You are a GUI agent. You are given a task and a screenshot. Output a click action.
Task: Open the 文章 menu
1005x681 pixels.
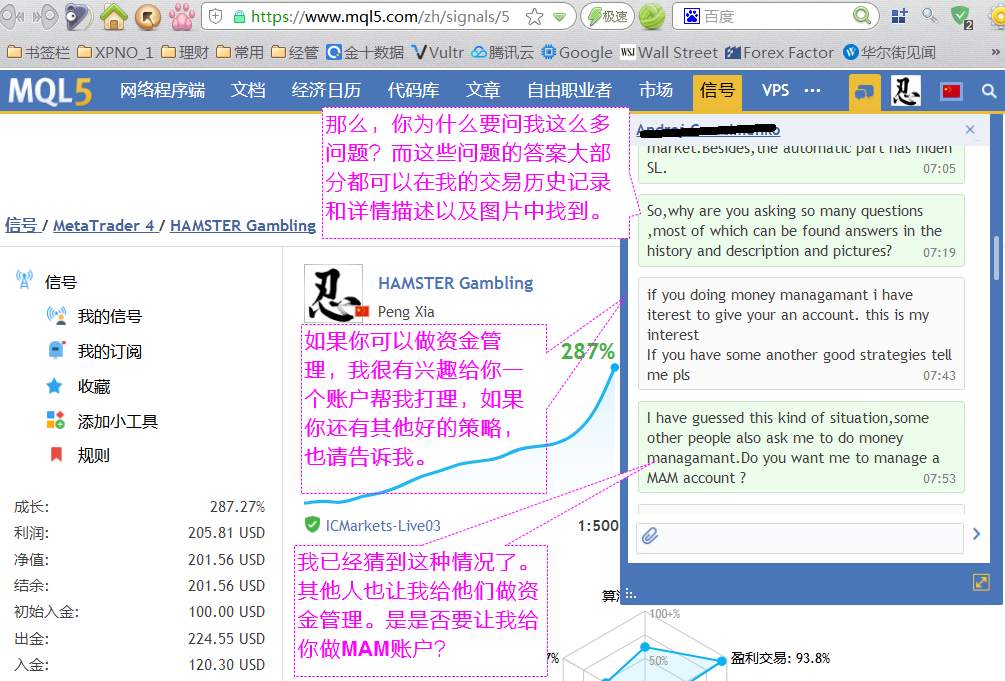coord(483,90)
